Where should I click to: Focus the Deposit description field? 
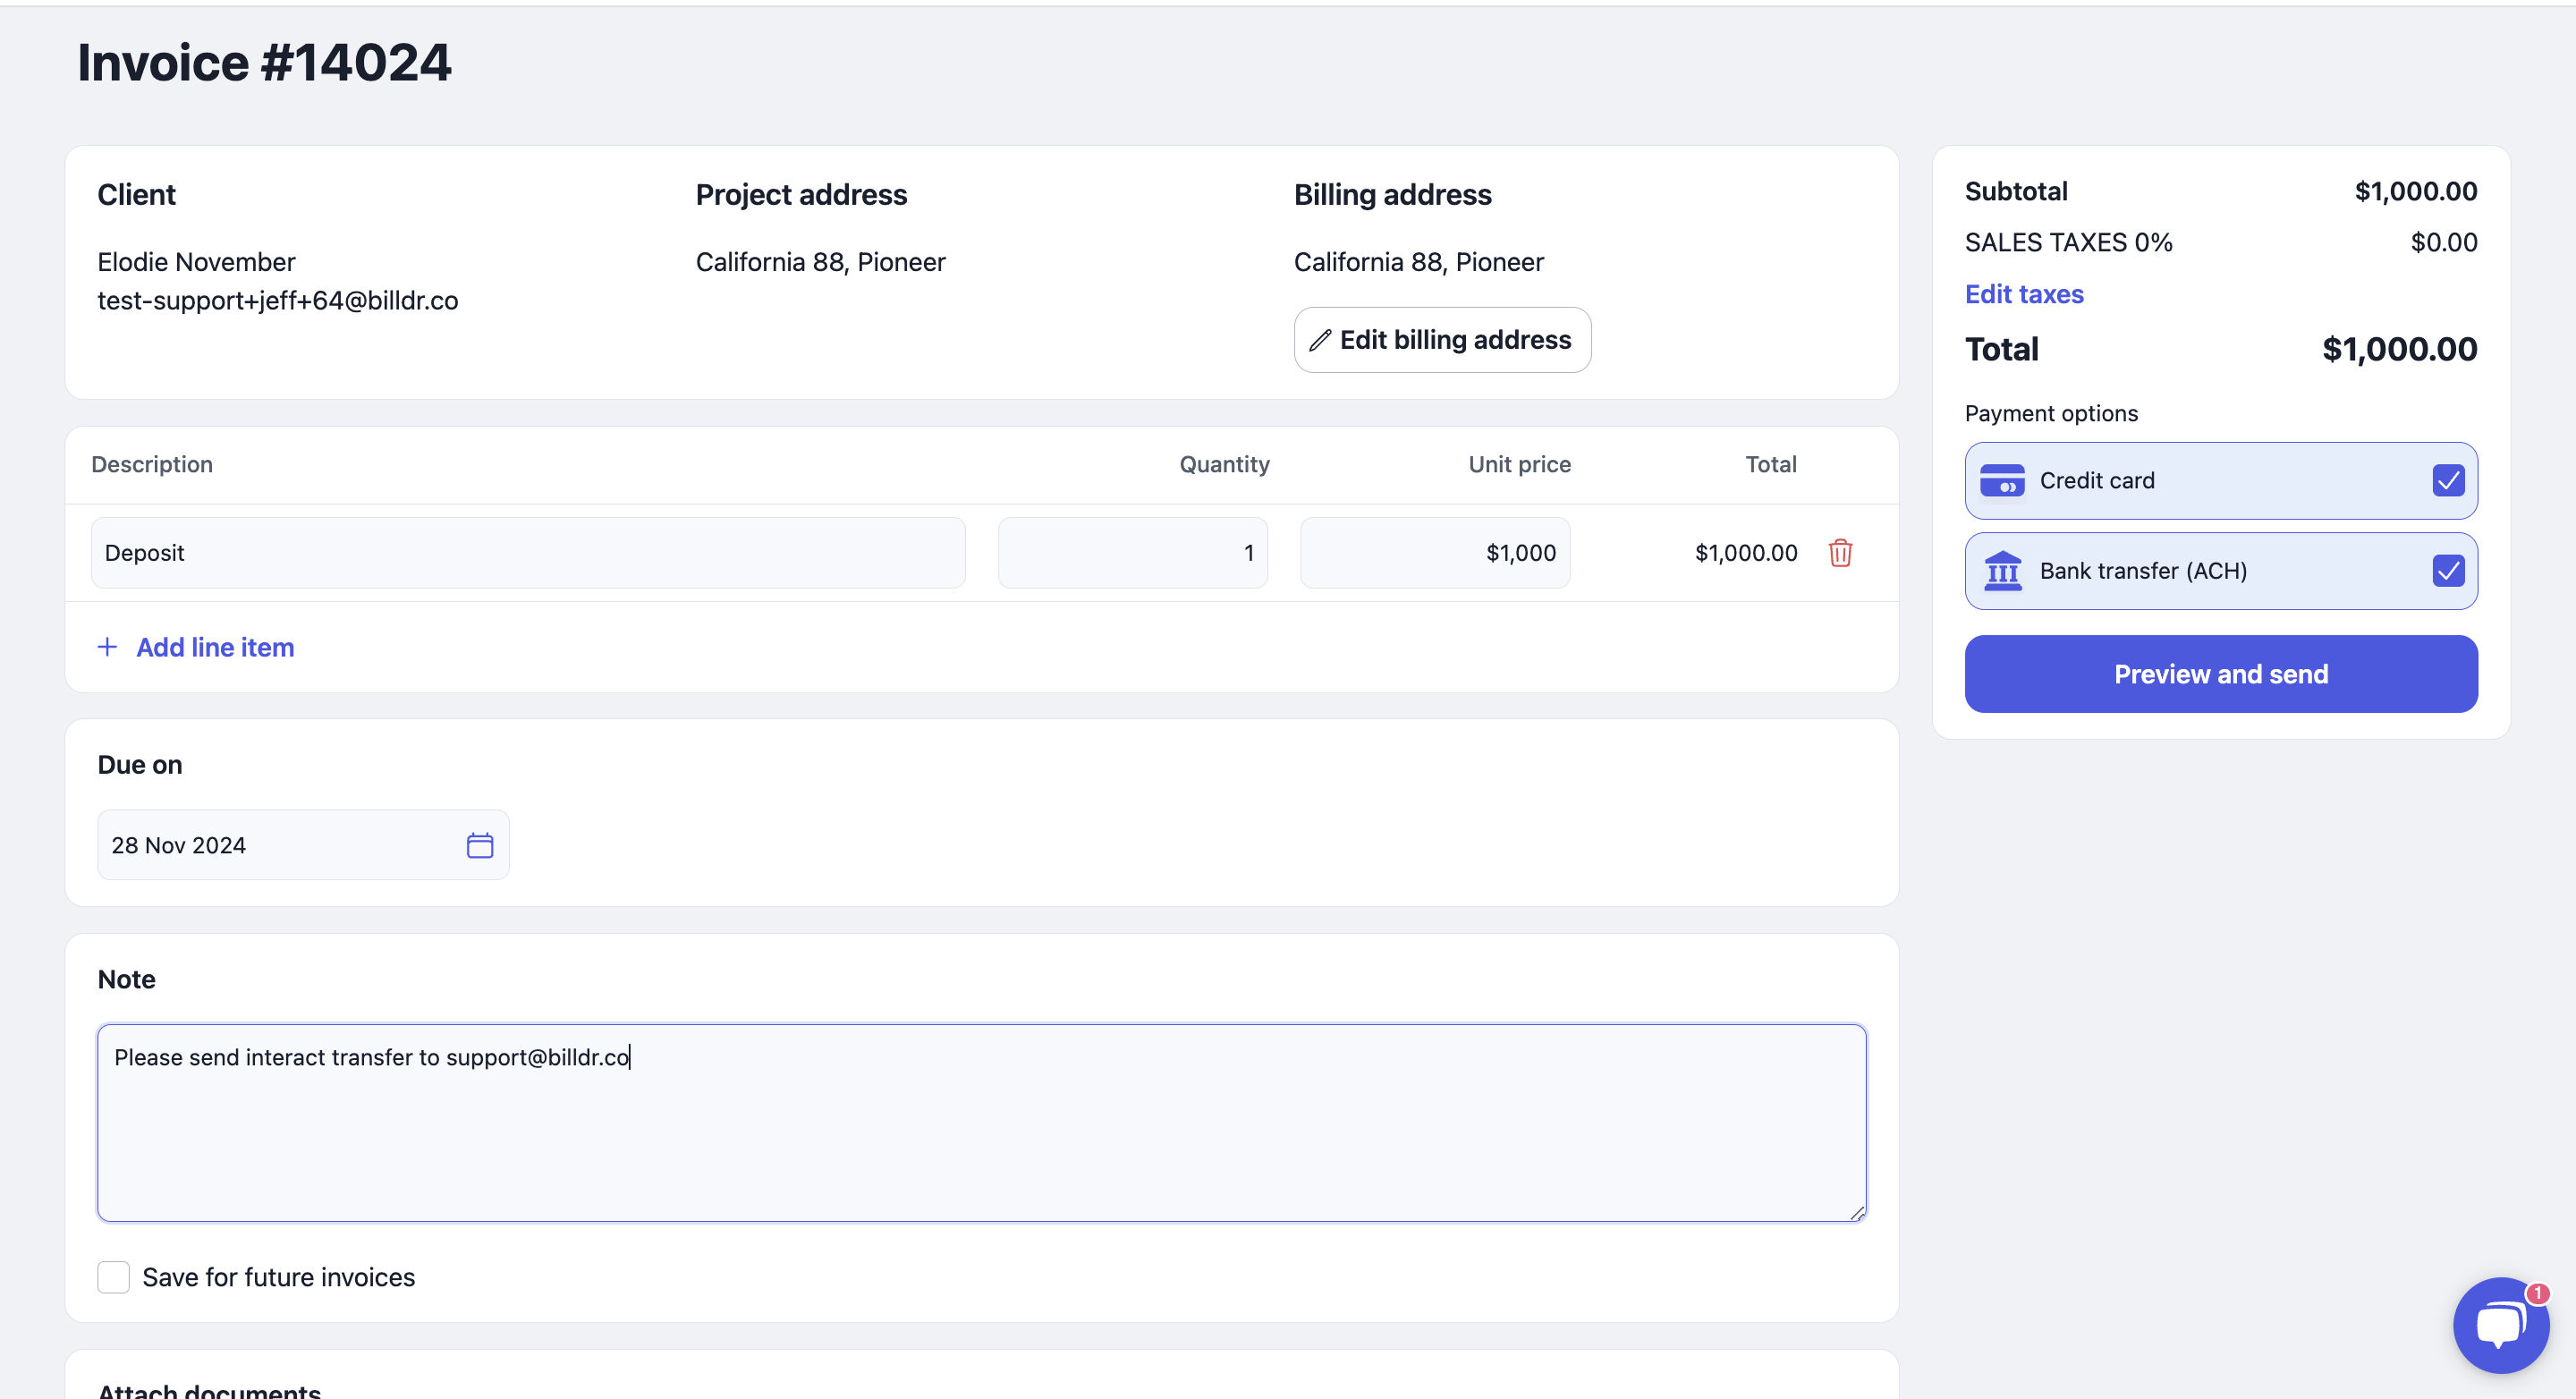click(x=528, y=553)
